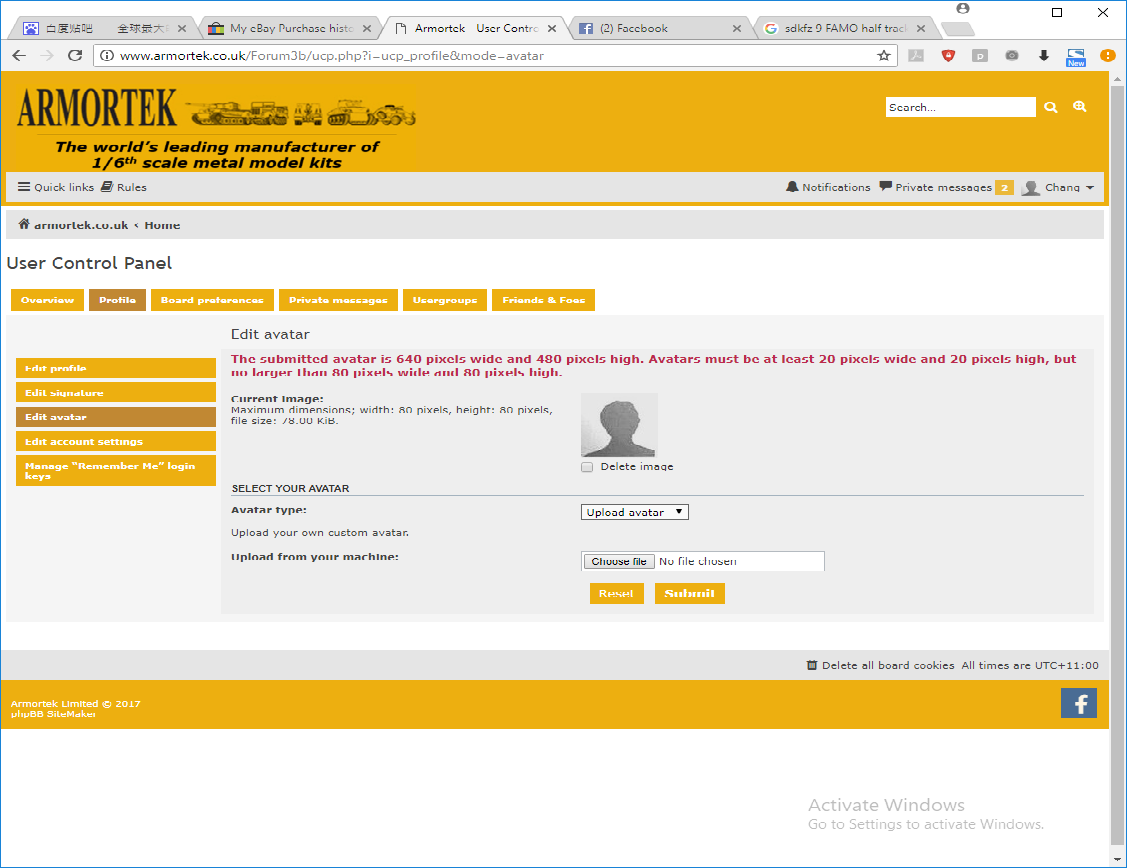Screen dimensions: 1127x868
Task: Open the PDF extension icon in toolbar
Action: (x=916, y=55)
